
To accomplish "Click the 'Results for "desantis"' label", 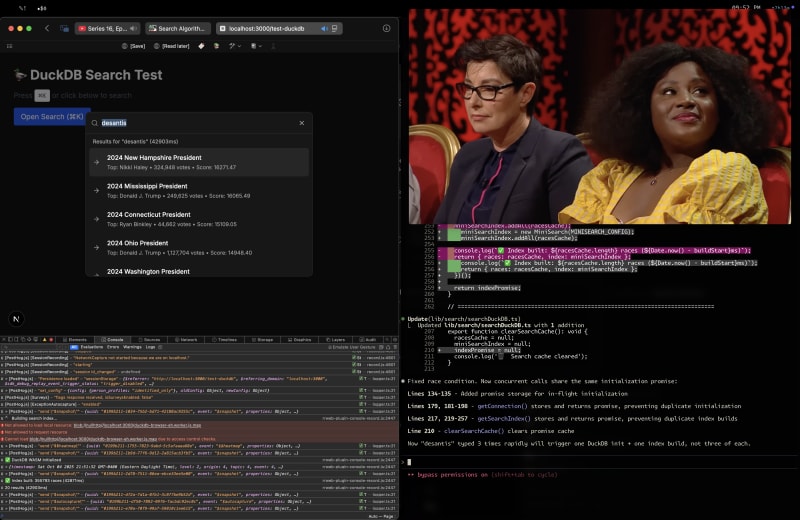I will (135, 141).
